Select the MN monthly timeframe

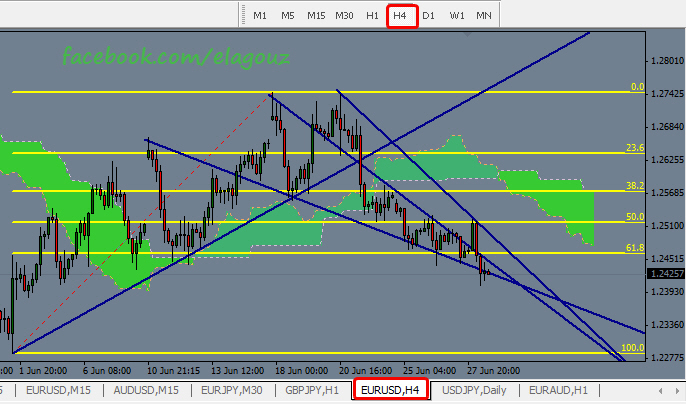click(484, 16)
